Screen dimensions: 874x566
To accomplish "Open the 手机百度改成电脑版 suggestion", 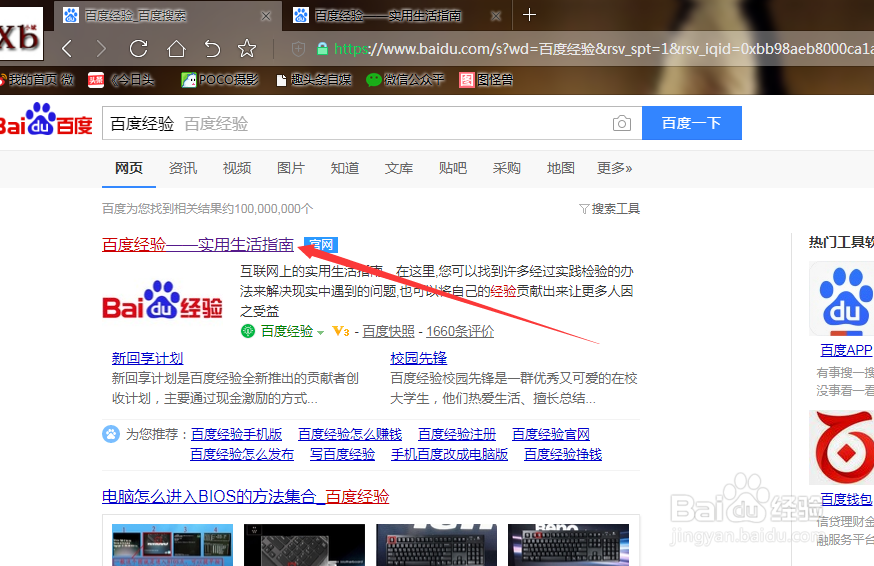I will (449, 454).
